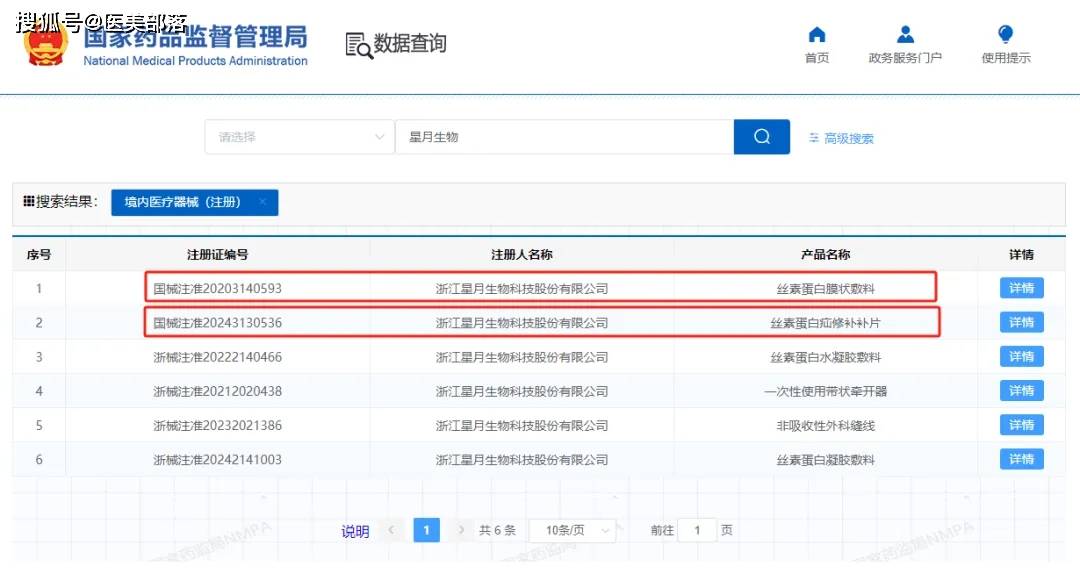Image resolution: width=1080 pixels, height=588 pixels.
Task: Open the 10条/页 page size dropdown
Action: click(572, 530)
